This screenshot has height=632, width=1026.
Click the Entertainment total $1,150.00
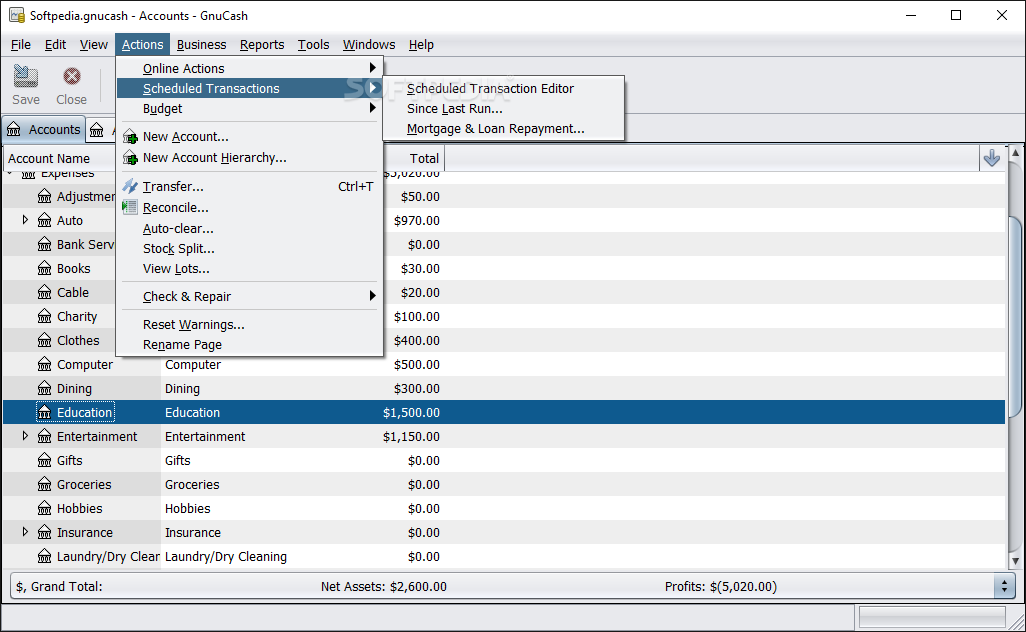pos(411,436)
